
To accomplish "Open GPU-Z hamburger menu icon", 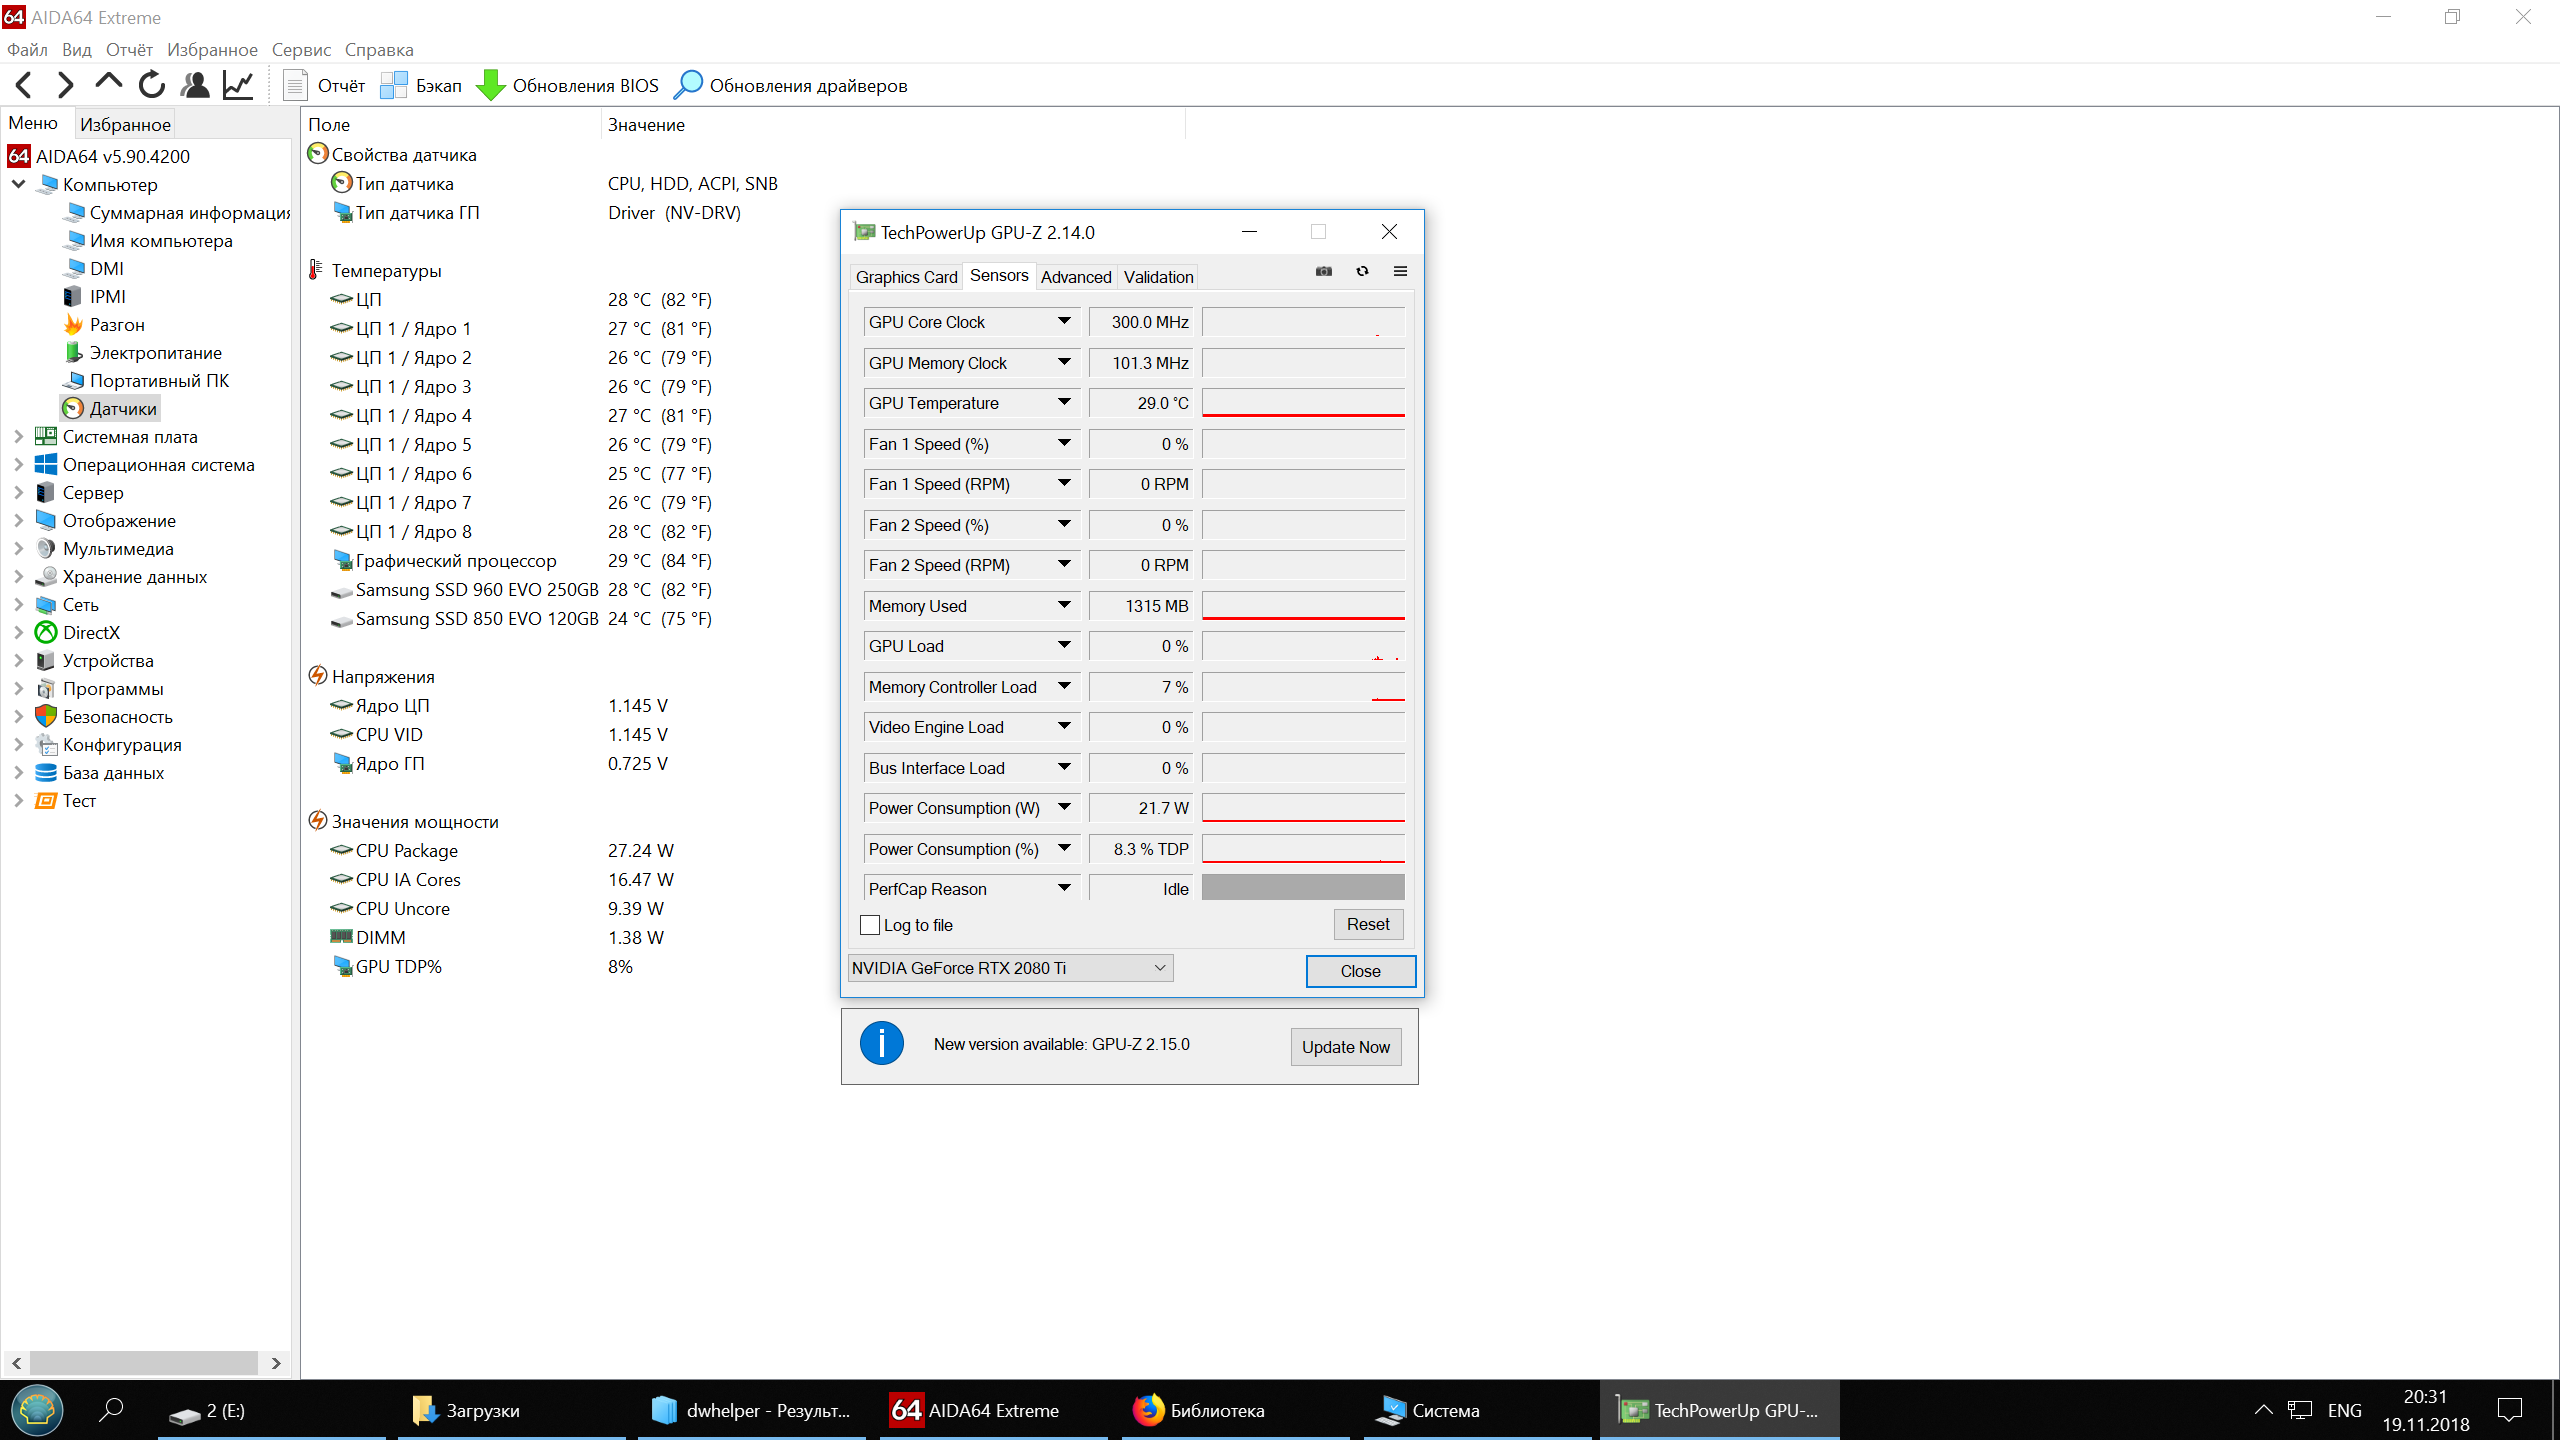I will pos(1400,271).
